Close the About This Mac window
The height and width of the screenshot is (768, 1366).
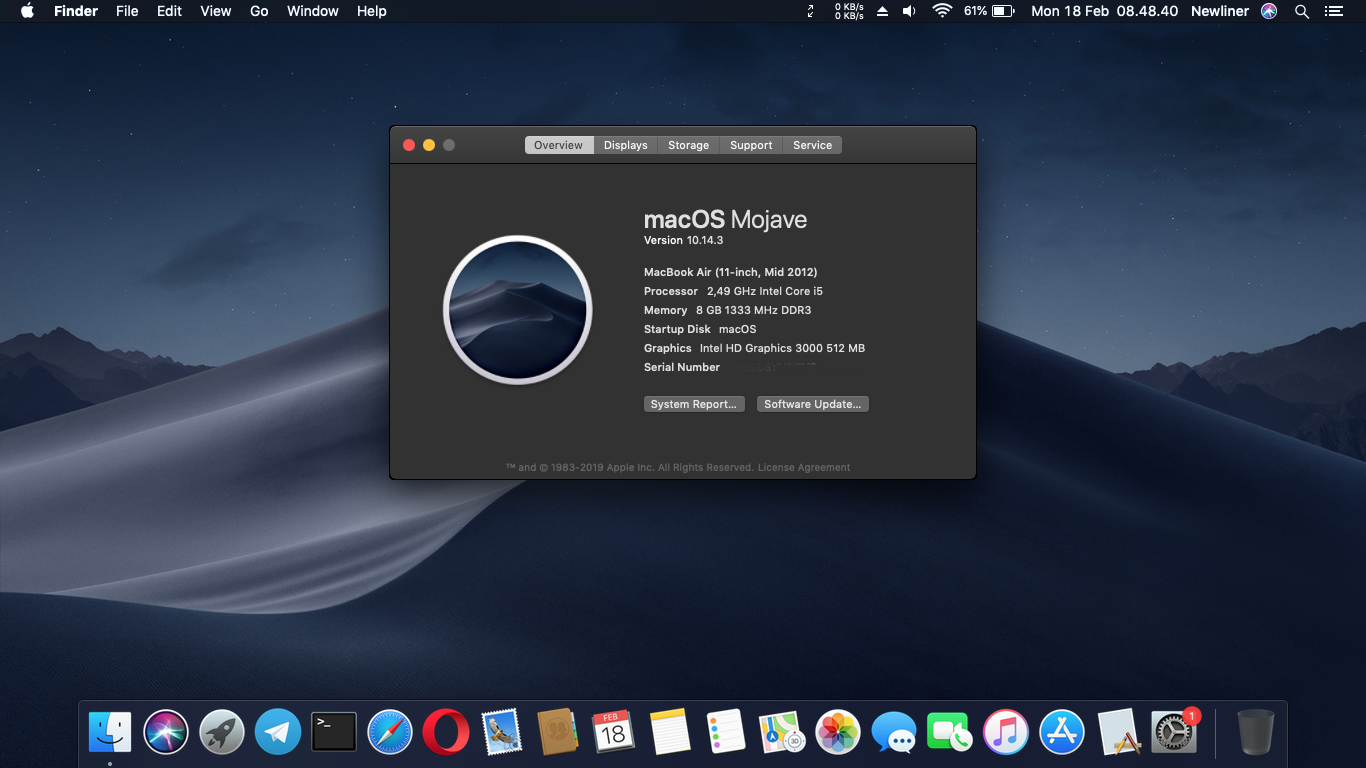click(409, 145)
